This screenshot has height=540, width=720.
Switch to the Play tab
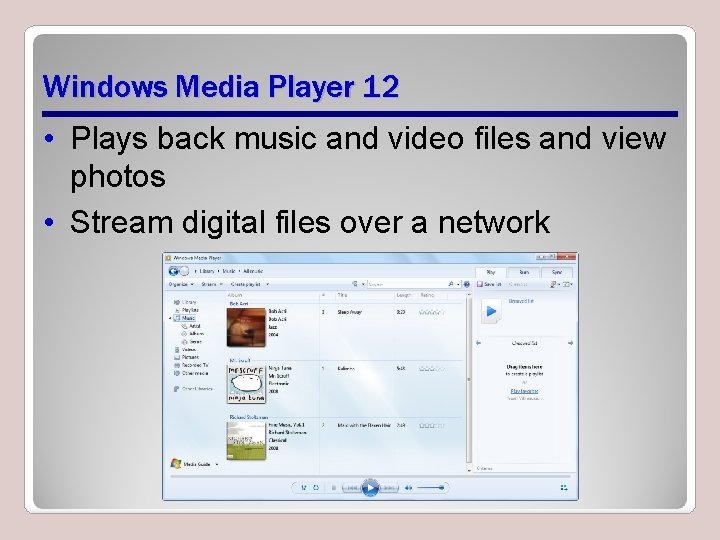tap(490, 272)
